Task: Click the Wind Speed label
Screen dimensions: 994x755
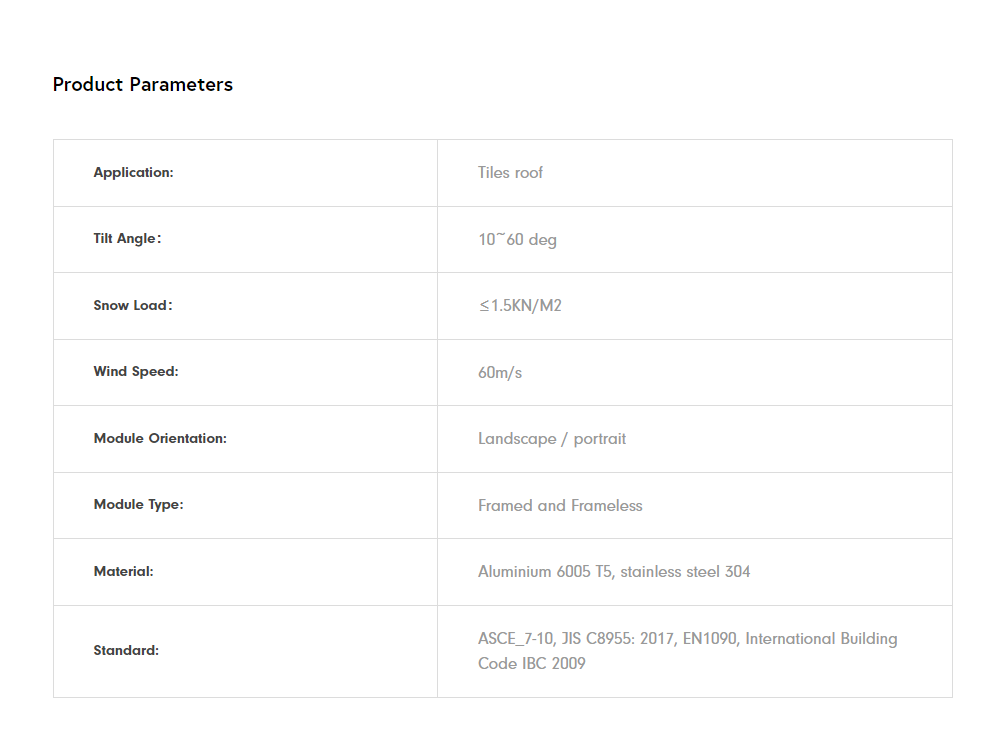Action: click(135, 372)
